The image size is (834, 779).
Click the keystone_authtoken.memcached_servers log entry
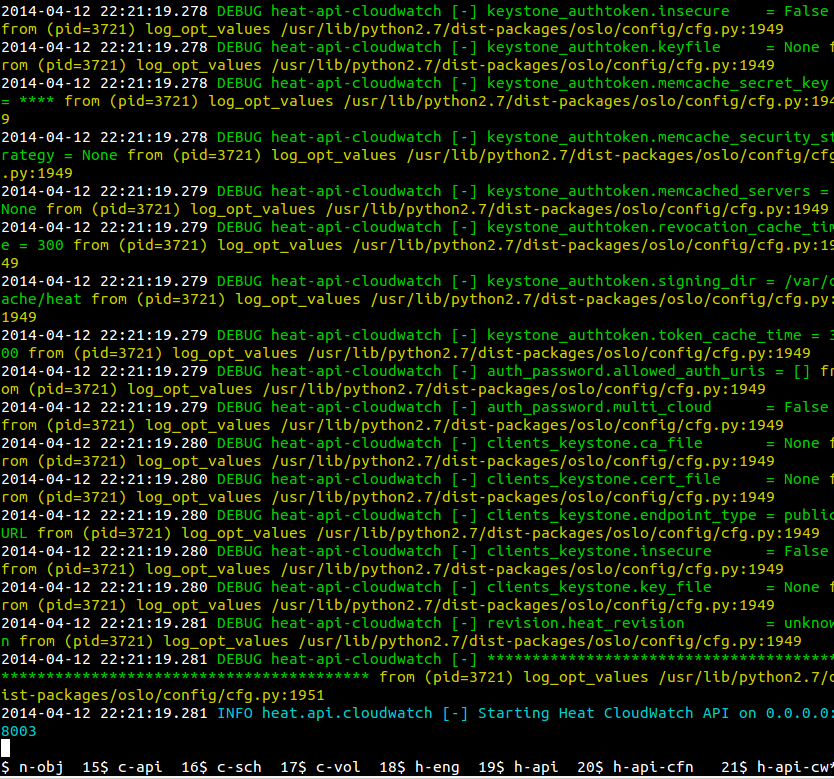[x=653, y=191]
